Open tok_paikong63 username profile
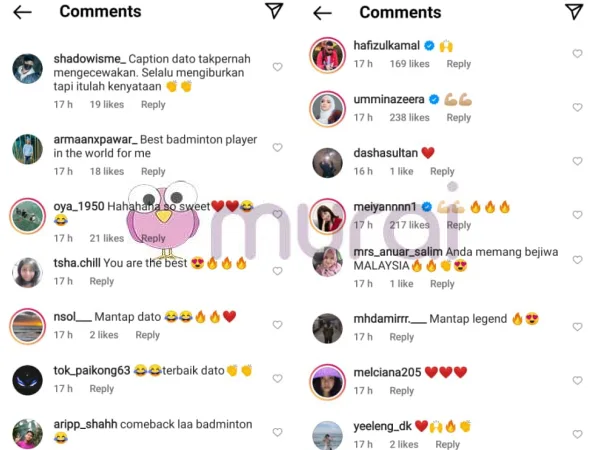The image size is (600, 450). pos(92,370)
